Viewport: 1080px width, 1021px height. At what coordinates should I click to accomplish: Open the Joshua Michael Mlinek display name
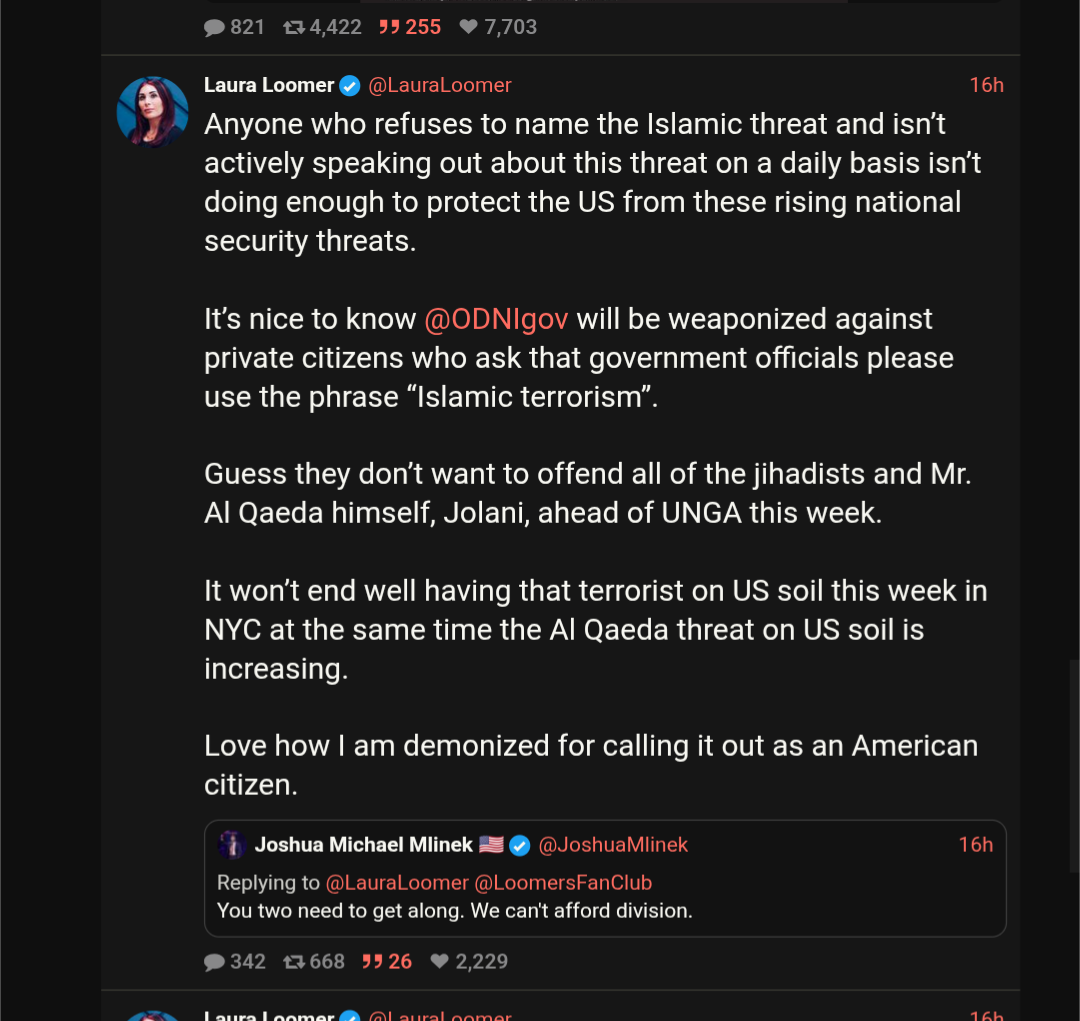click(x=363, y=845)
